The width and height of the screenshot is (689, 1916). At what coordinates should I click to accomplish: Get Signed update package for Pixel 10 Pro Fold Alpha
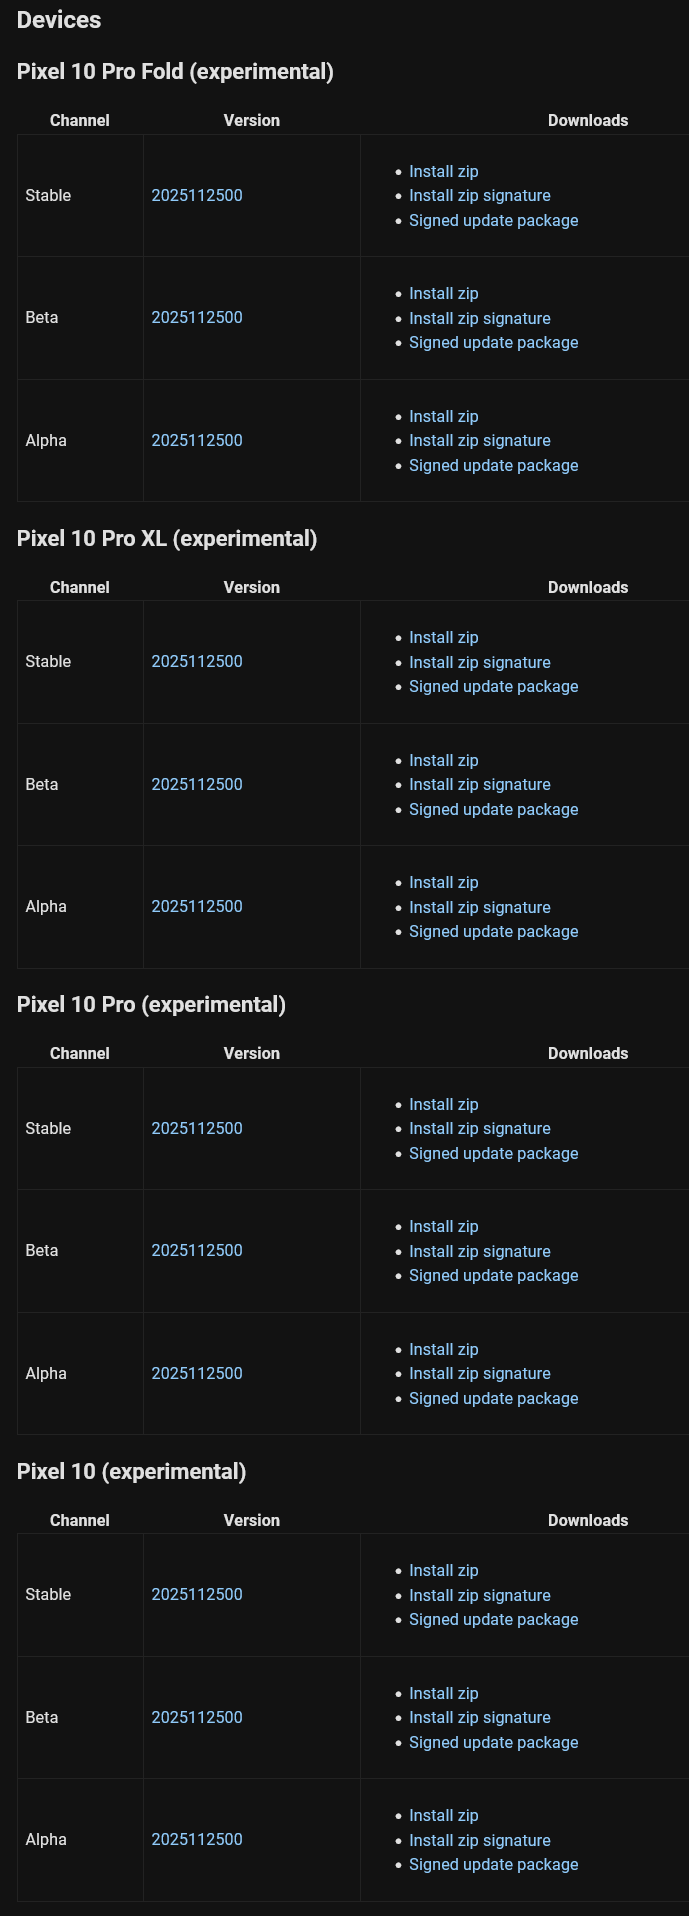(x=493, y=465)
